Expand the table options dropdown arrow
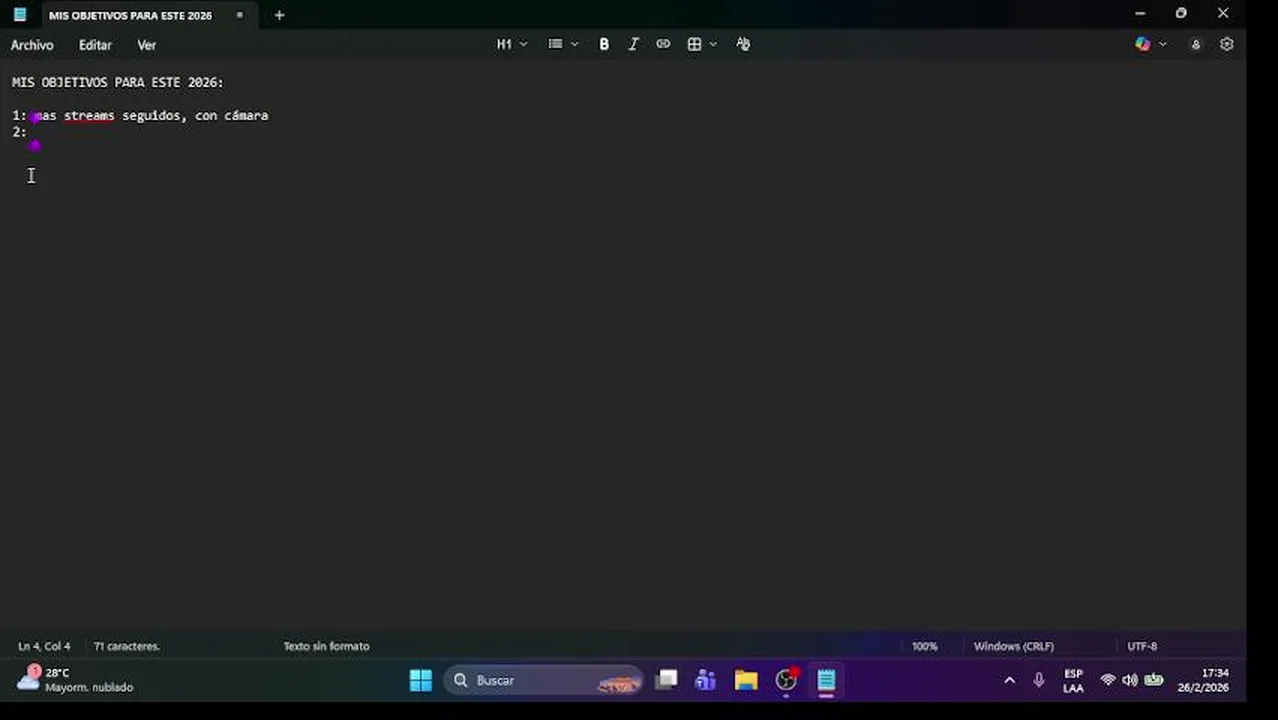1278x720 pixels. 713,44
